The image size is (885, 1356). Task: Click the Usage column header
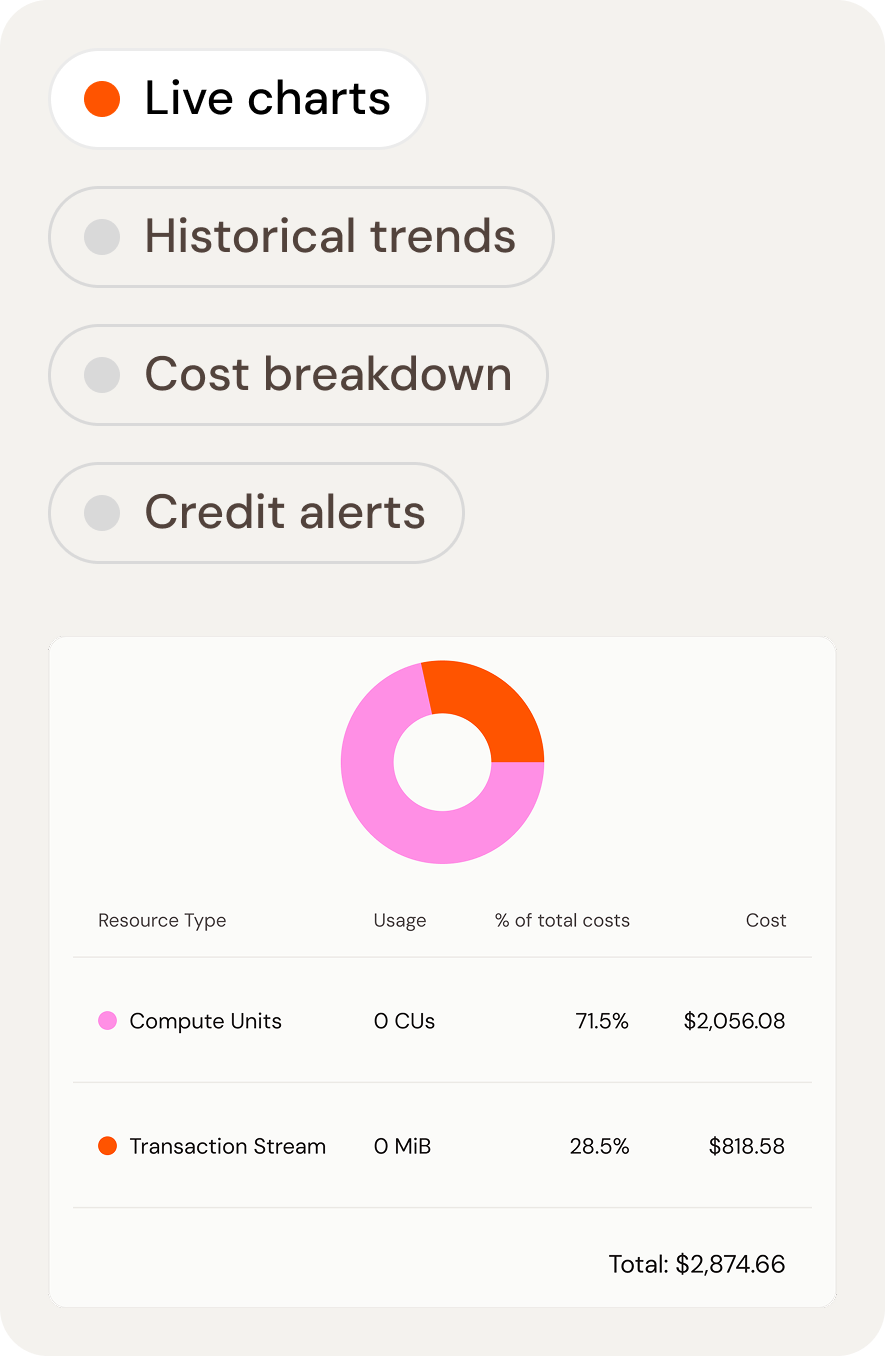pos(399,920)
